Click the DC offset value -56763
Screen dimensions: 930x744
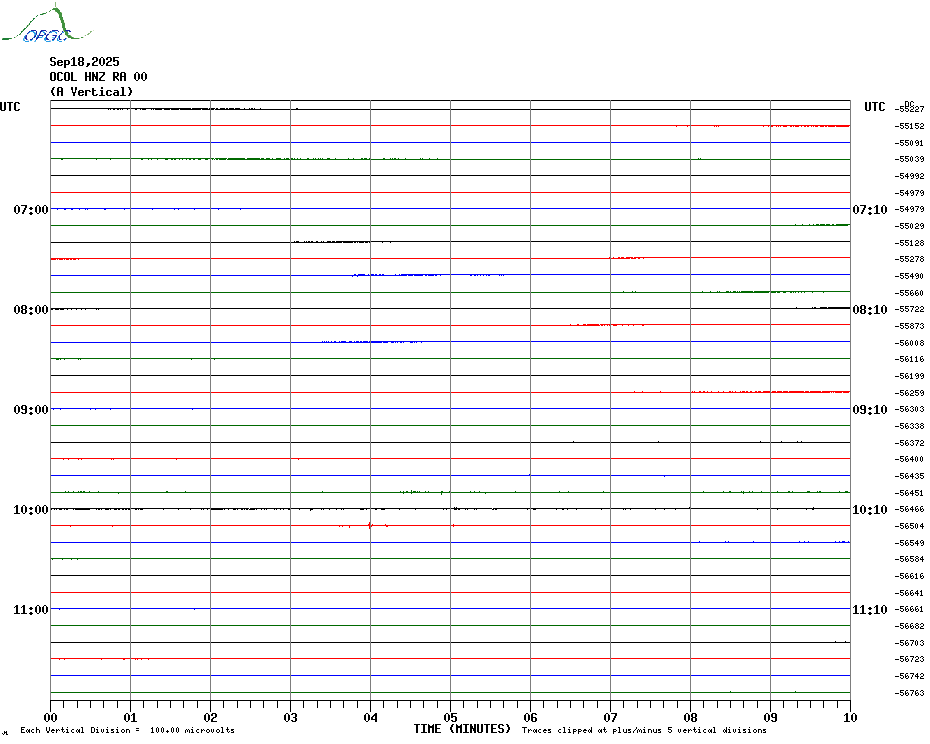[x=910, y=693]
